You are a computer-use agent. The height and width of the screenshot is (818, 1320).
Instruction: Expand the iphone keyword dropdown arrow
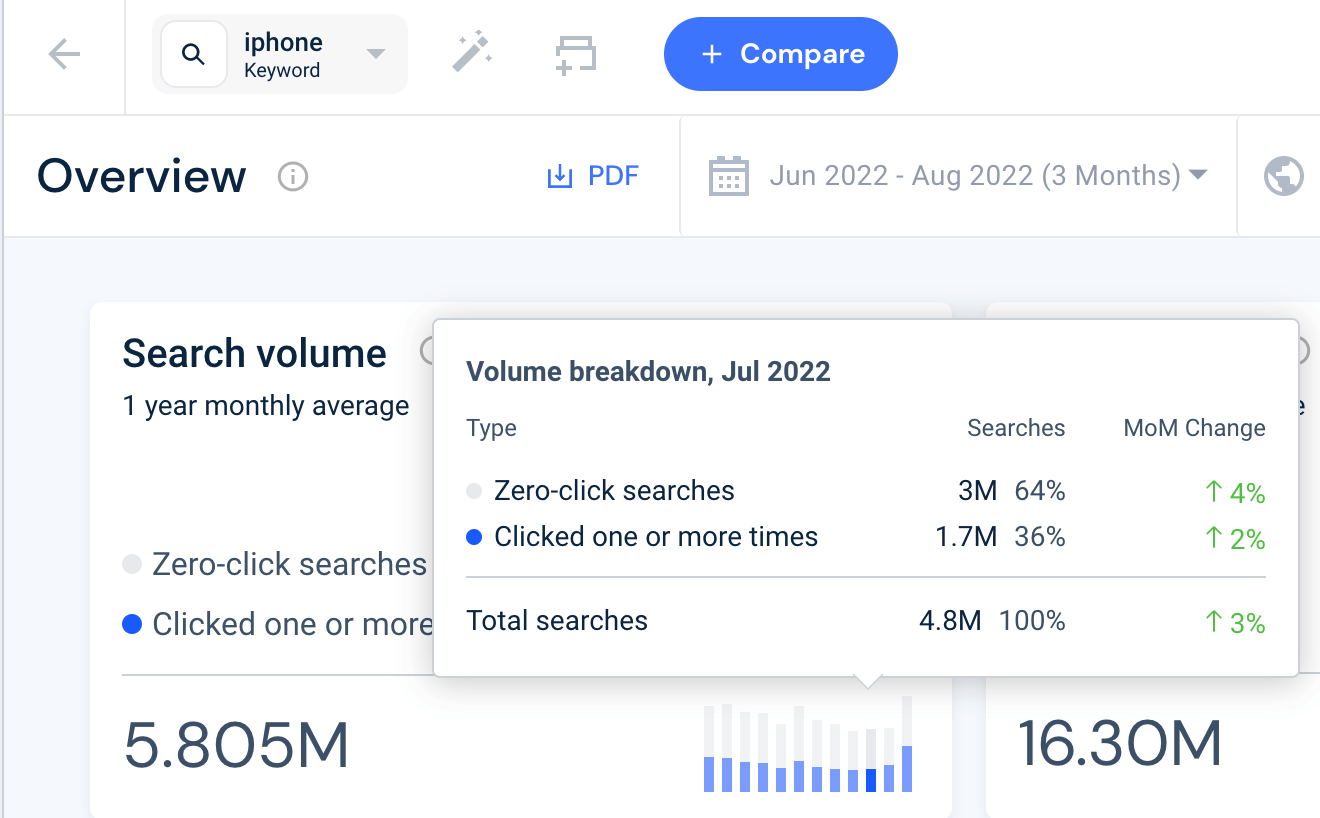pos(376,54)
